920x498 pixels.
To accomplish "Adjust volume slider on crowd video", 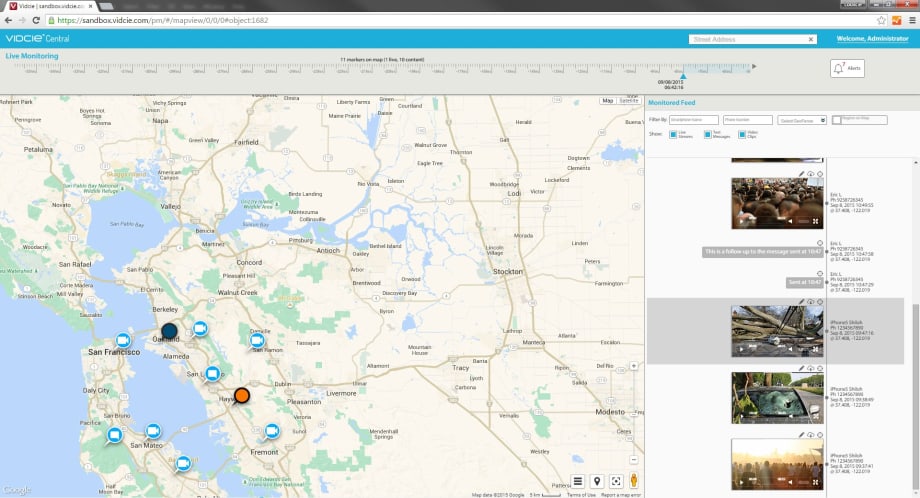I will coord(803,221).
